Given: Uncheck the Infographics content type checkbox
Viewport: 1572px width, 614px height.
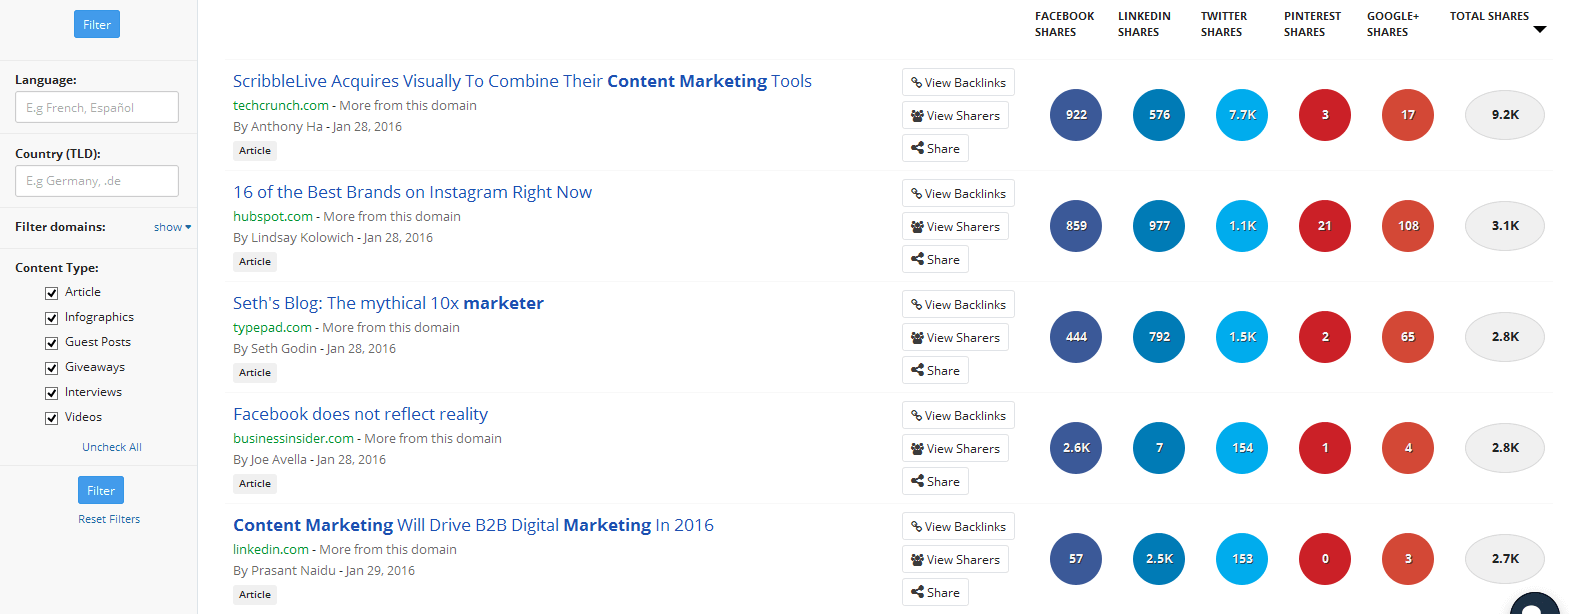Looking at the screenshot, I should point(51,318).
